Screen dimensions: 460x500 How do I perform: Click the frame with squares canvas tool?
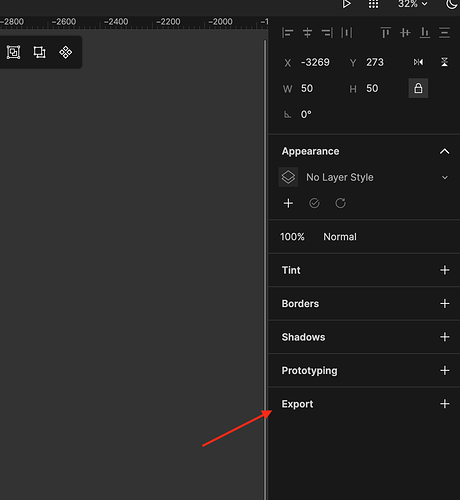(x=13, y=52)
